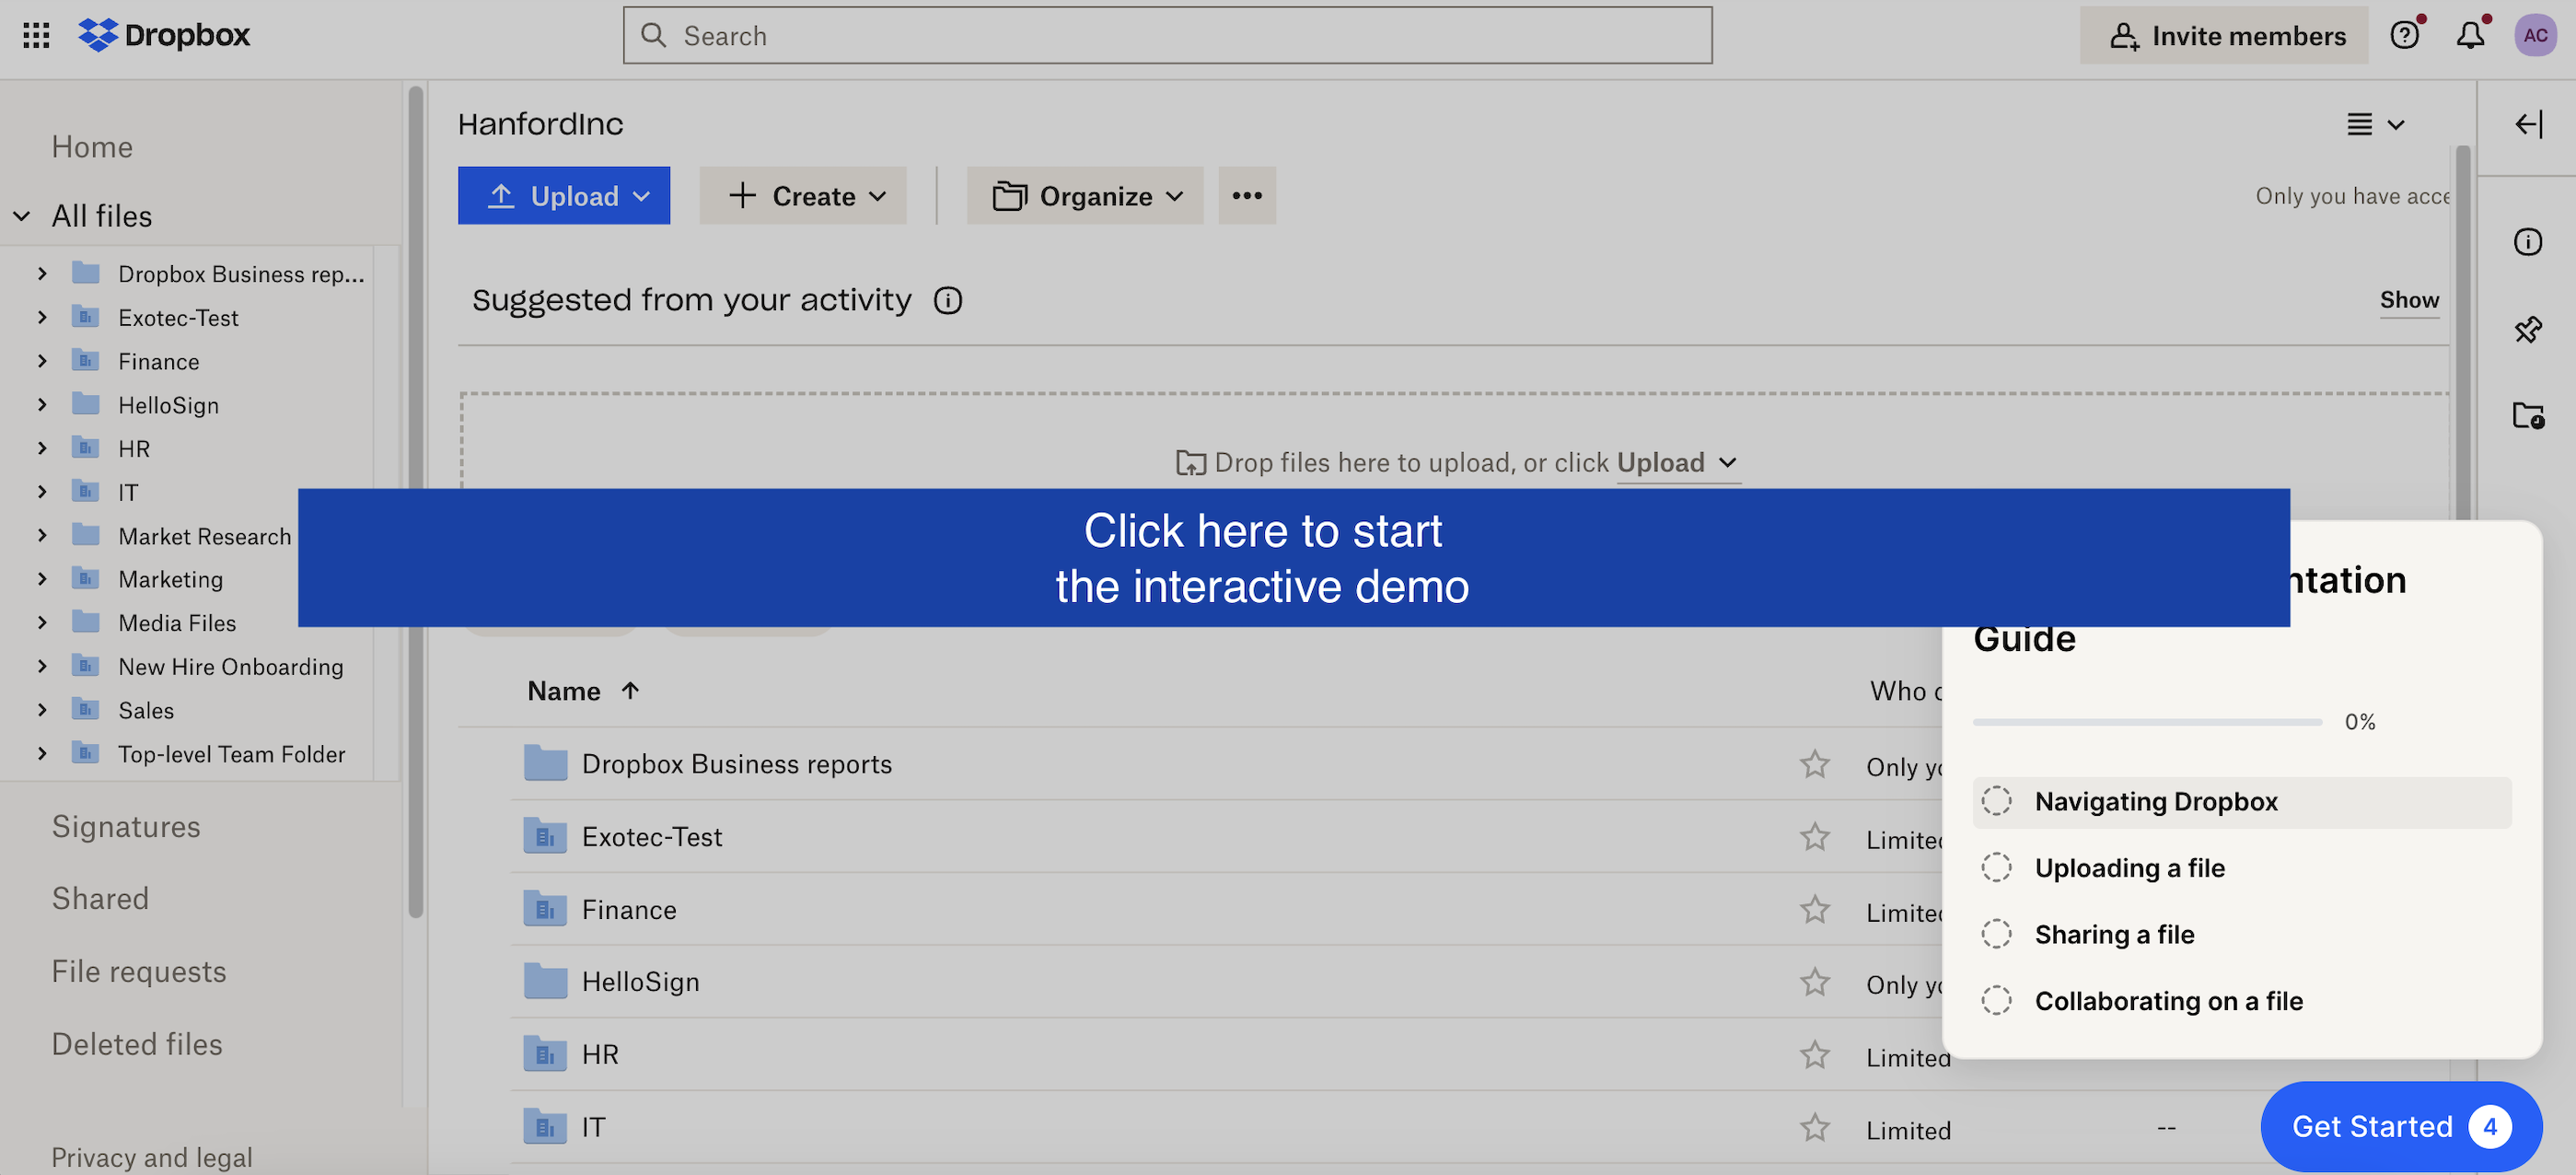The width and height of the screenshot is (2576, 1175).
Task: Expand the Exotec-Test tree node
Action: (42, 317)
